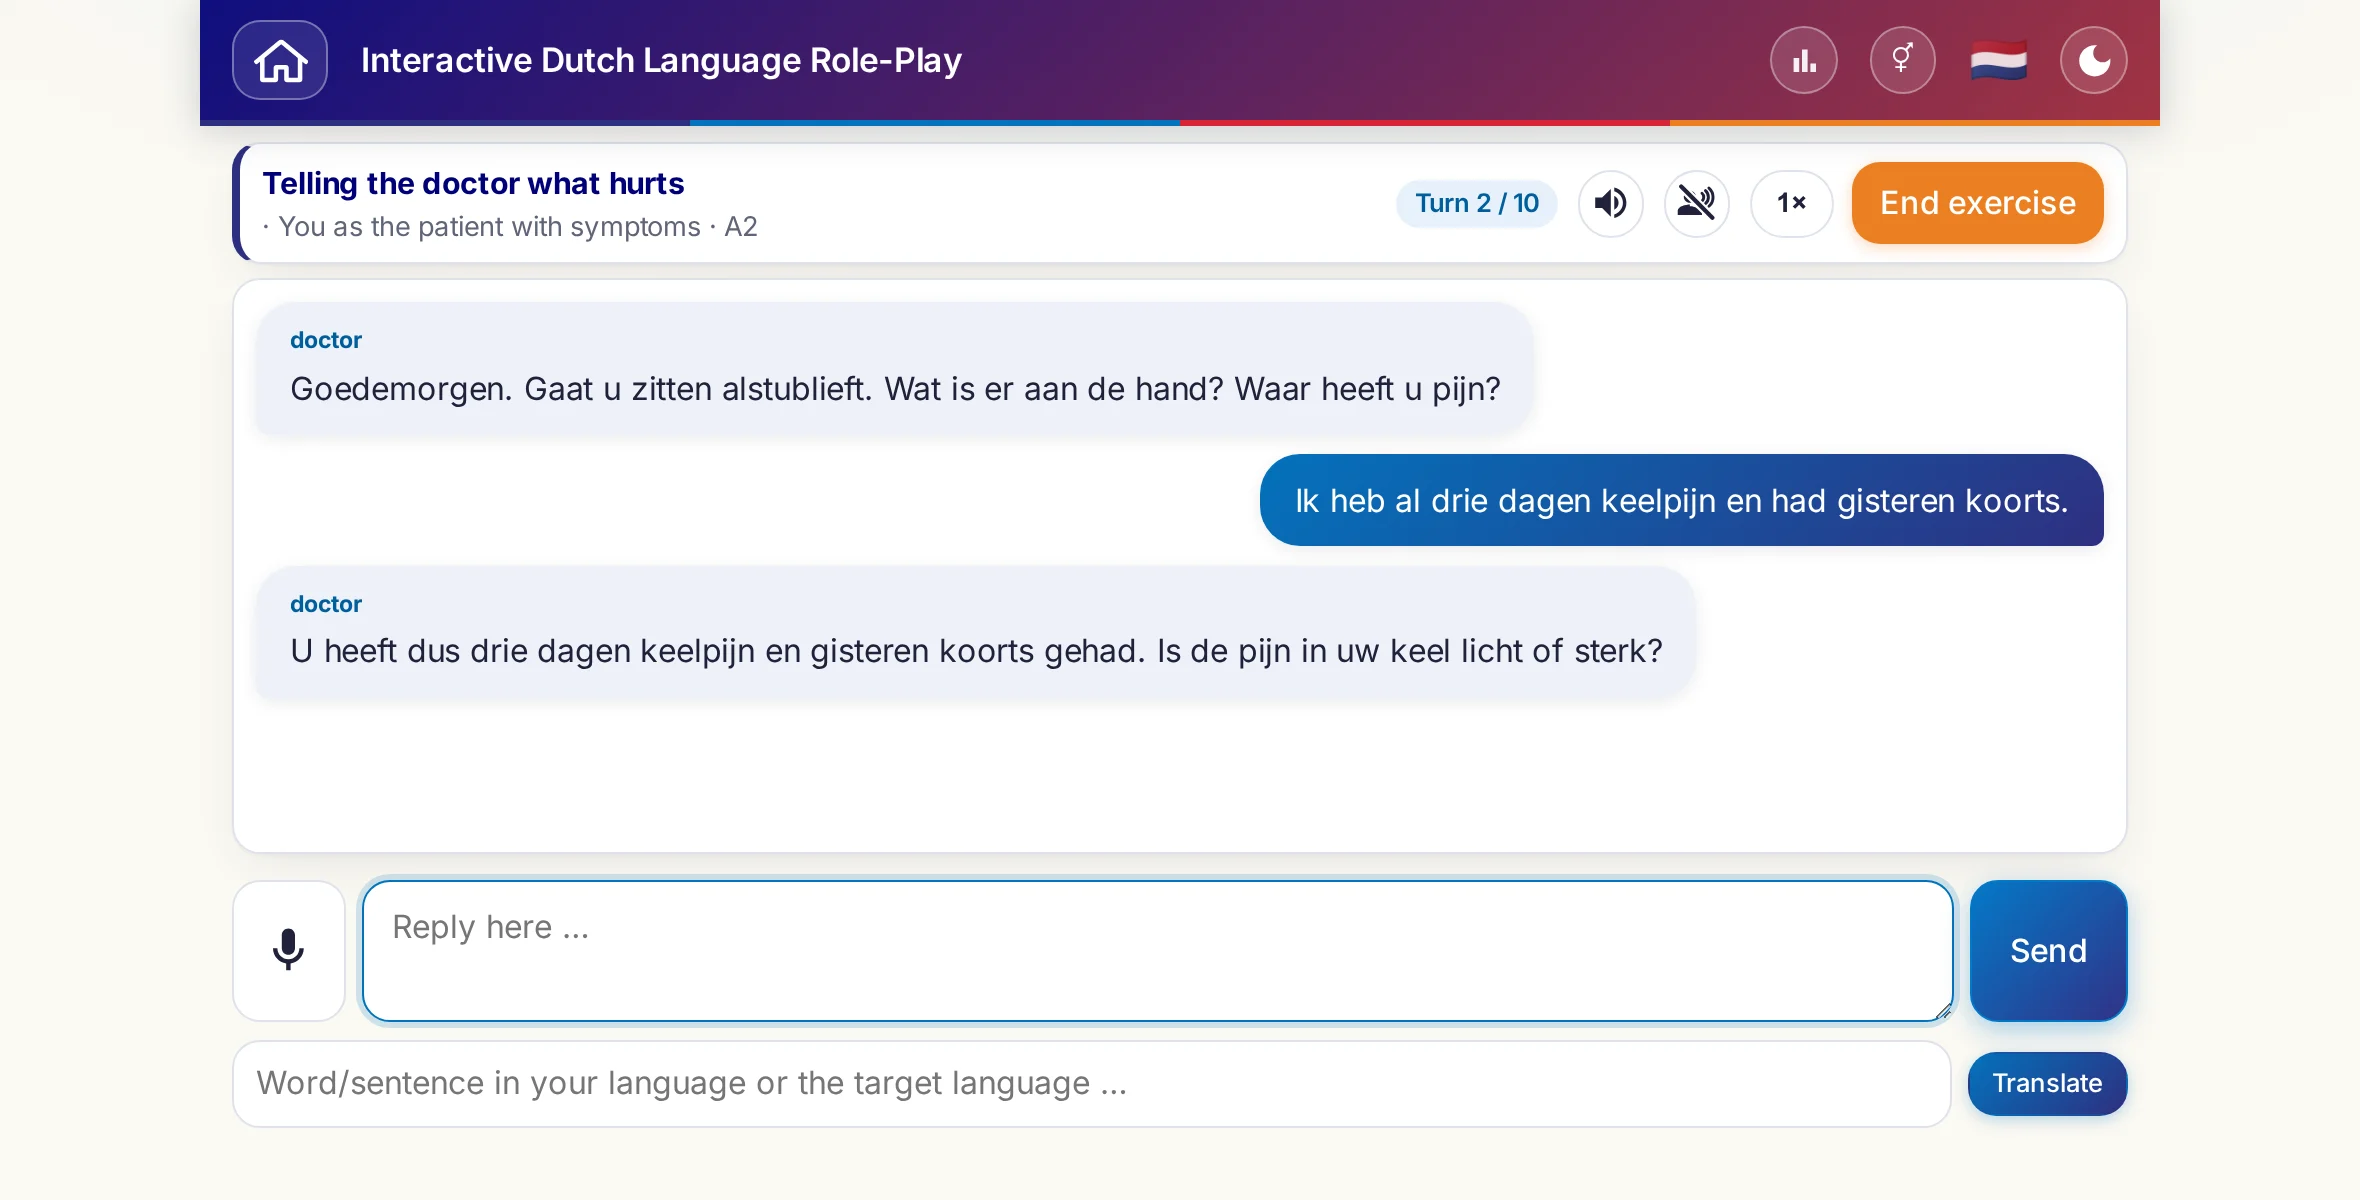Focus the Reply here text field
This screenshot has height=1200, width=2360.
click(x=1157, y=950)
